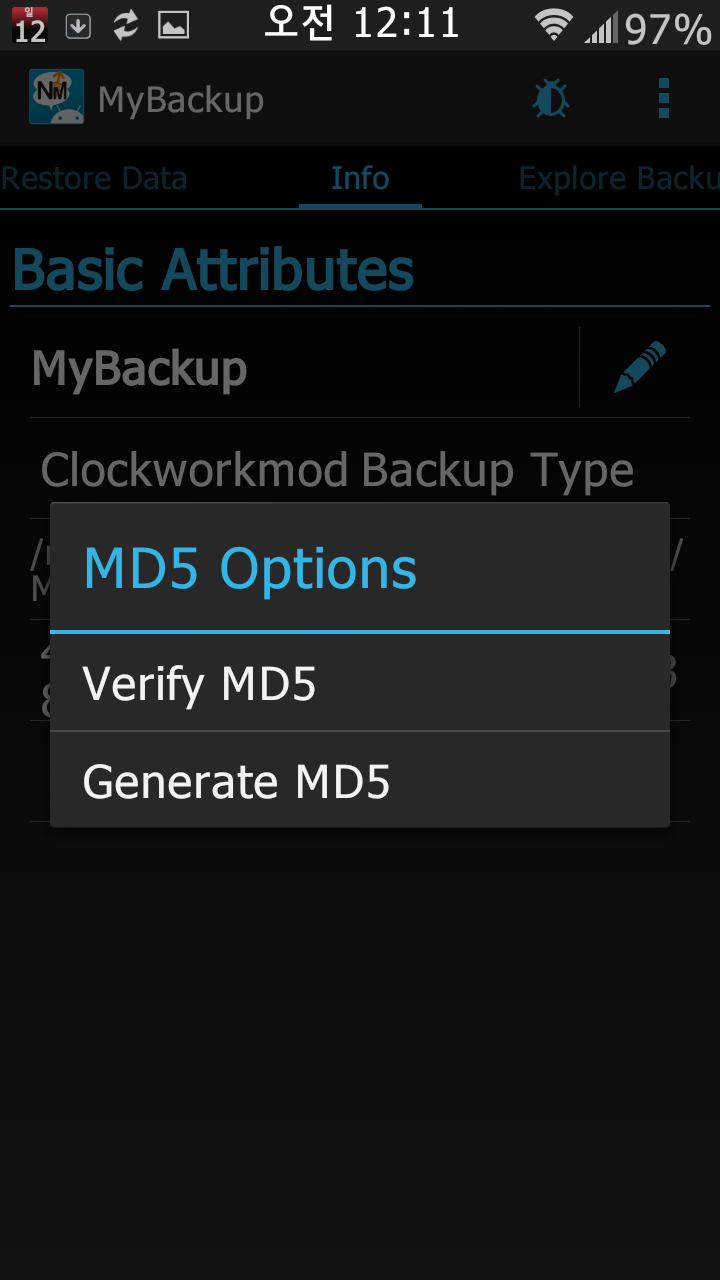
Task: Tap the picture notification icon
Action: [x=173, y=26]
